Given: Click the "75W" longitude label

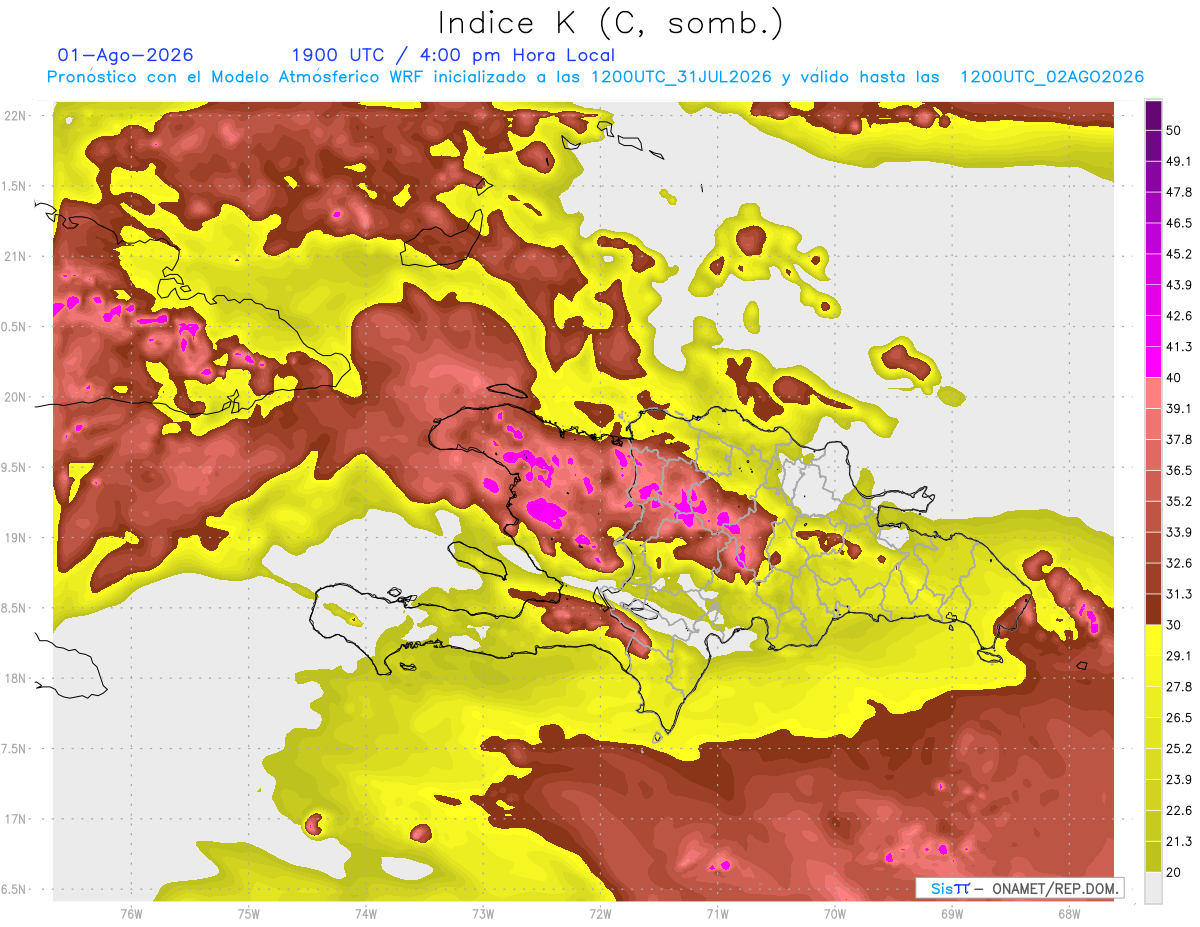Looking at the screenshot, I should pos(249,913).
